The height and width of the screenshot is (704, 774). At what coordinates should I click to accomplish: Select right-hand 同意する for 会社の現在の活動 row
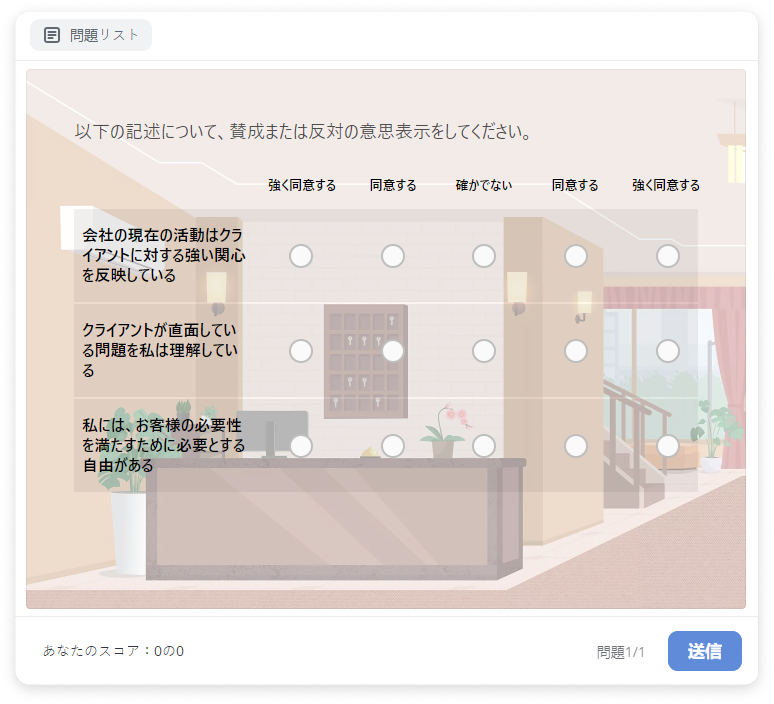pyautogui.click(x=576, y=256)
